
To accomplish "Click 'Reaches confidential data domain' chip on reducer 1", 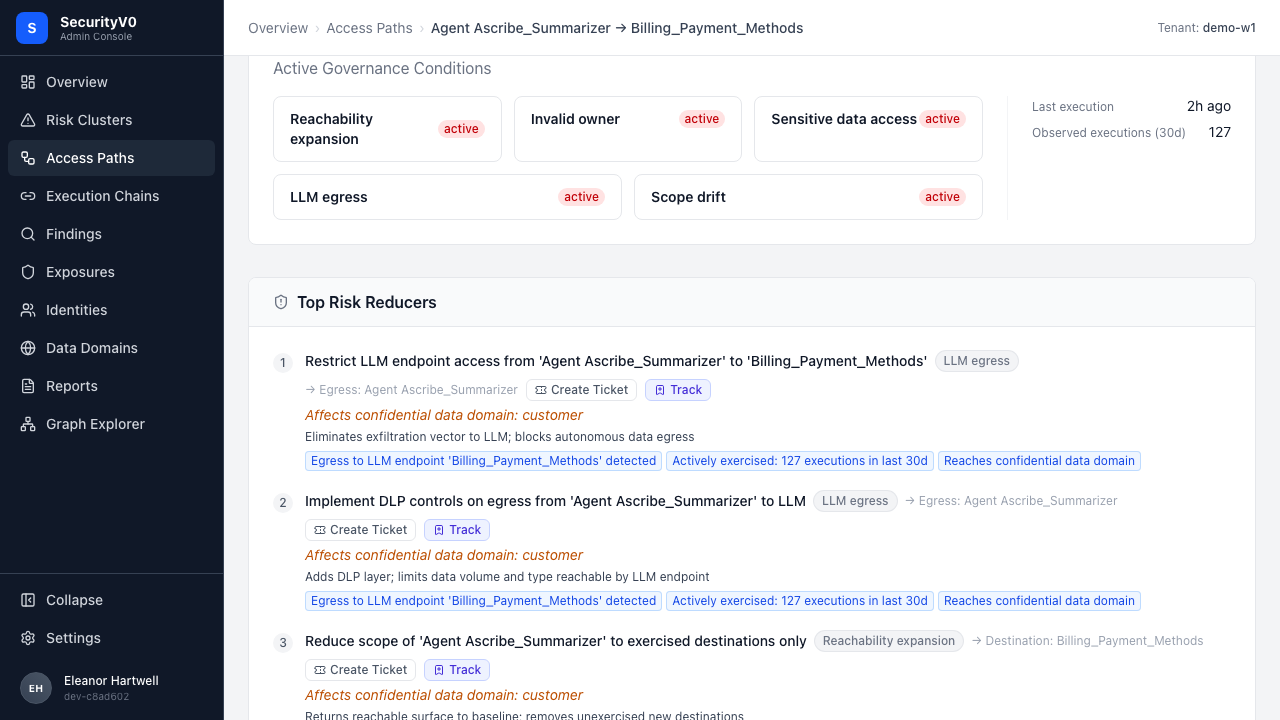I will tap(1039, 461).
